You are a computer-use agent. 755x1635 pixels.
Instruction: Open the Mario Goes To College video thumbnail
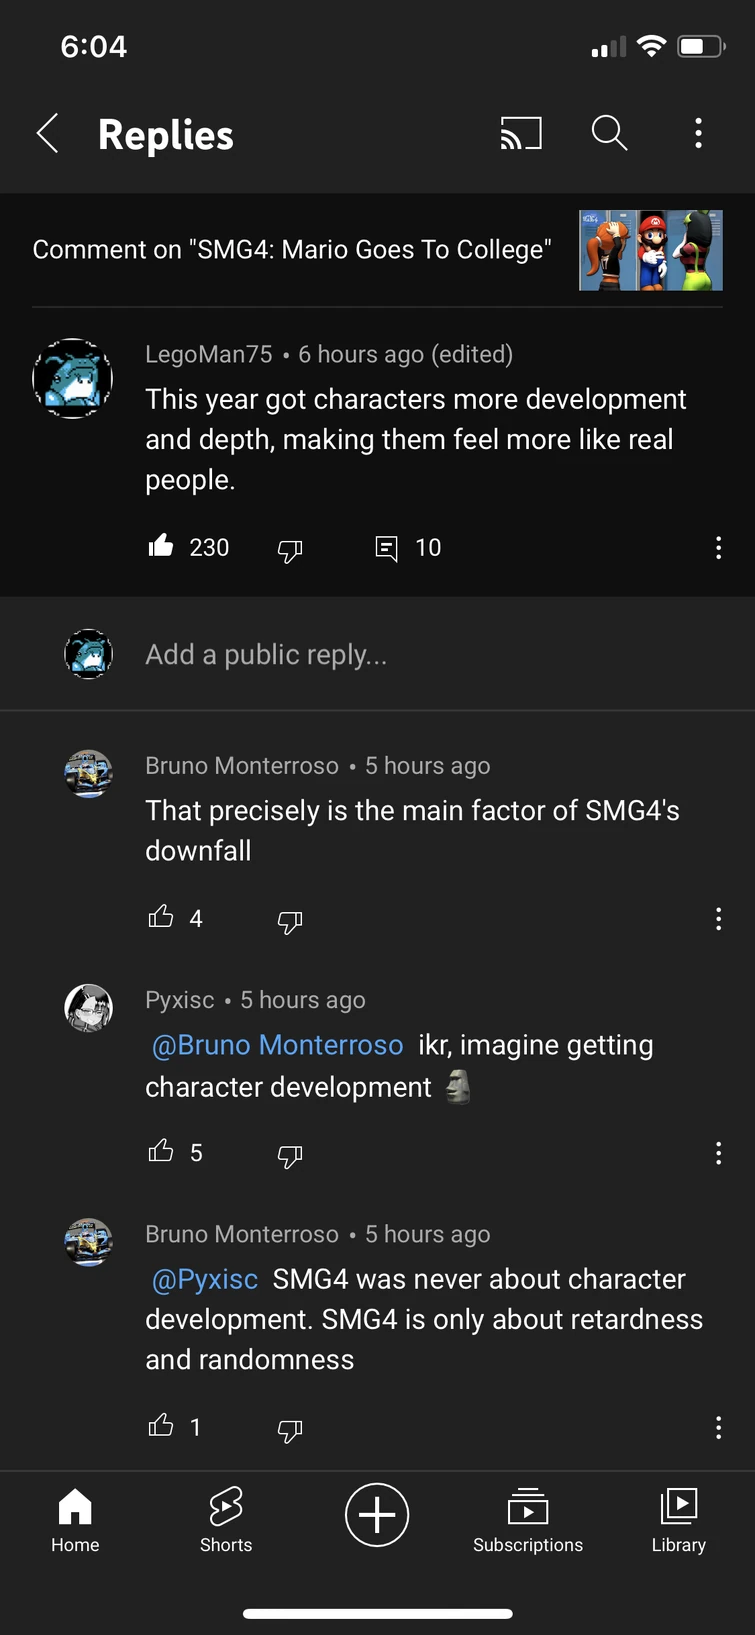point(650,250)
